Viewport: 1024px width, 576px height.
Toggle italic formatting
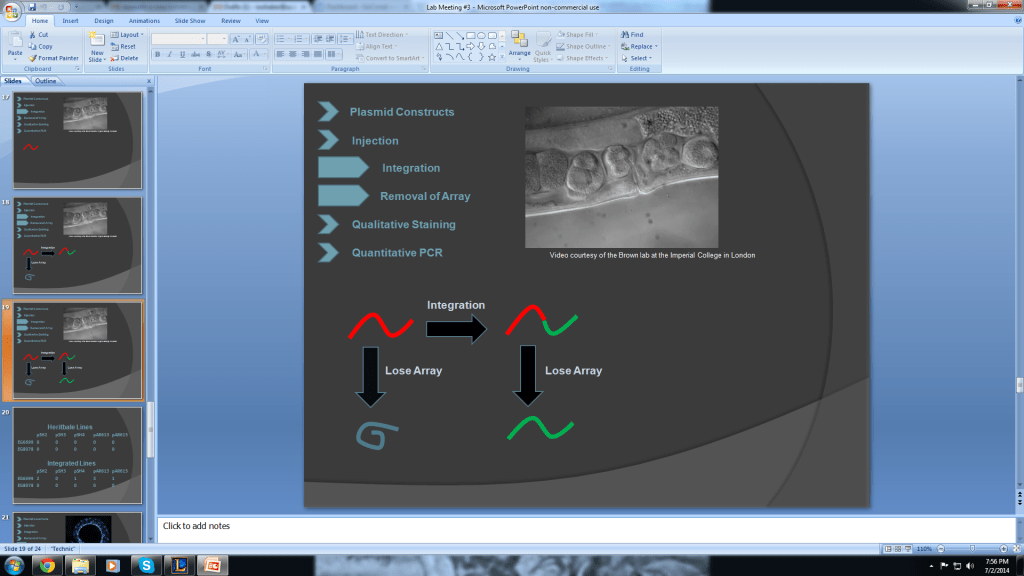coord(169,53)
